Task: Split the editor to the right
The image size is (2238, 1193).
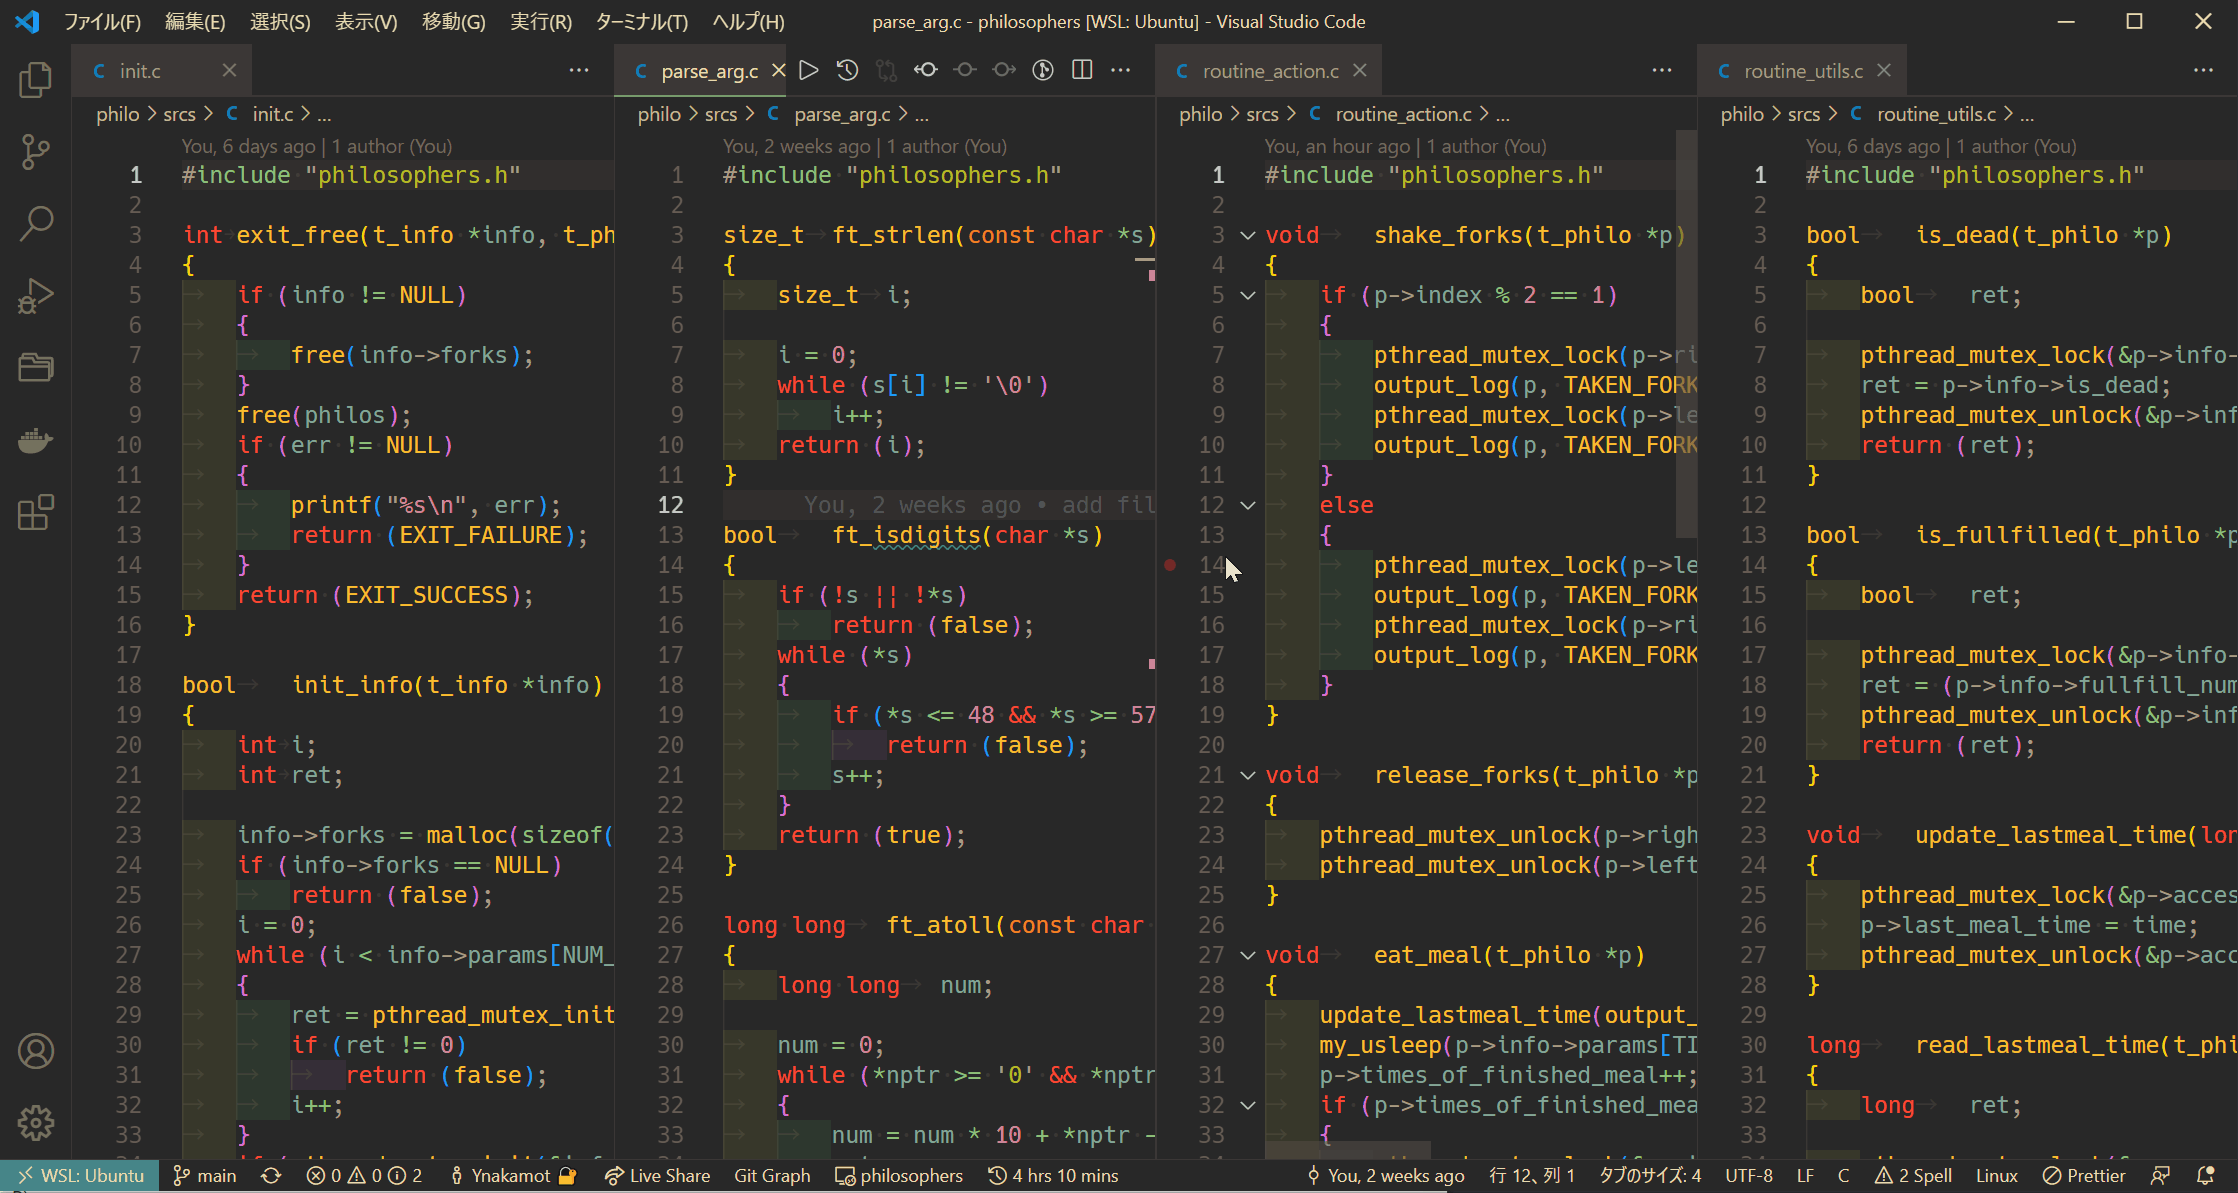Action: click(x=1081, y=70)
